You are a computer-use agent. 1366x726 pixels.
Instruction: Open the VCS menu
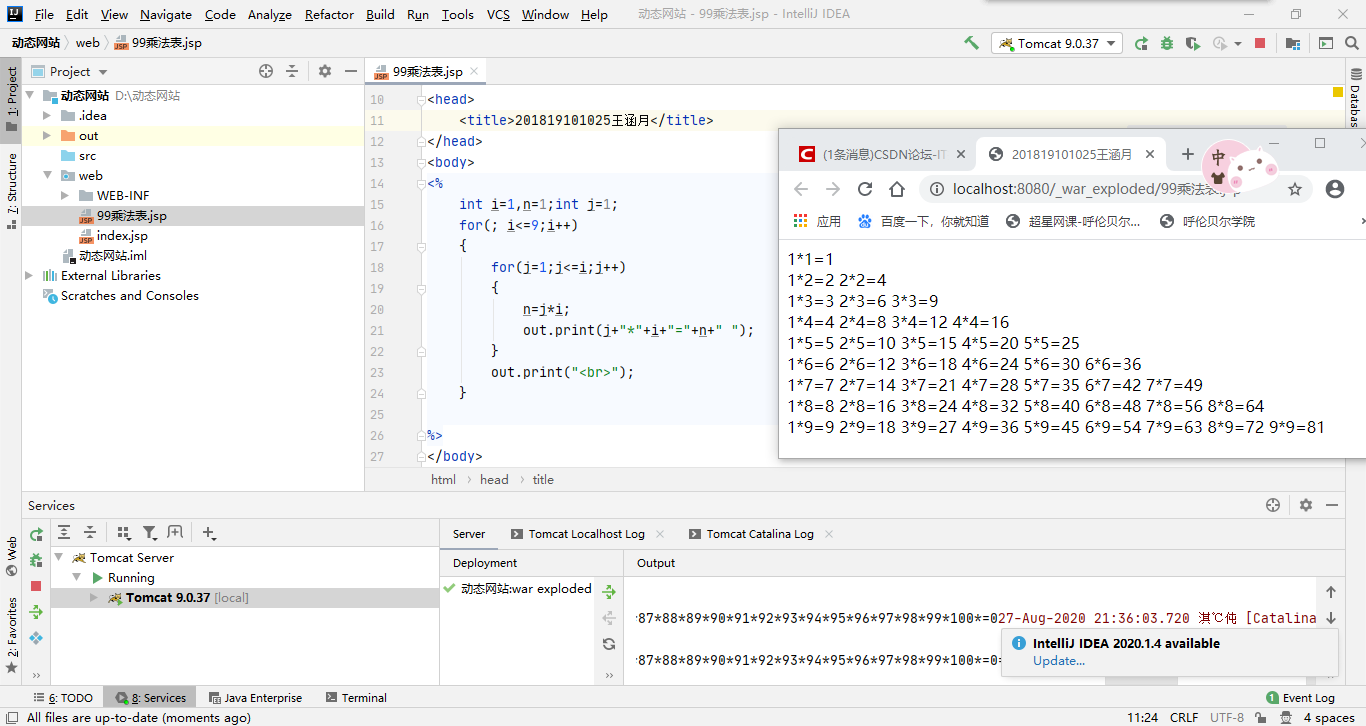pyautogui.click(x=498, y=14)
